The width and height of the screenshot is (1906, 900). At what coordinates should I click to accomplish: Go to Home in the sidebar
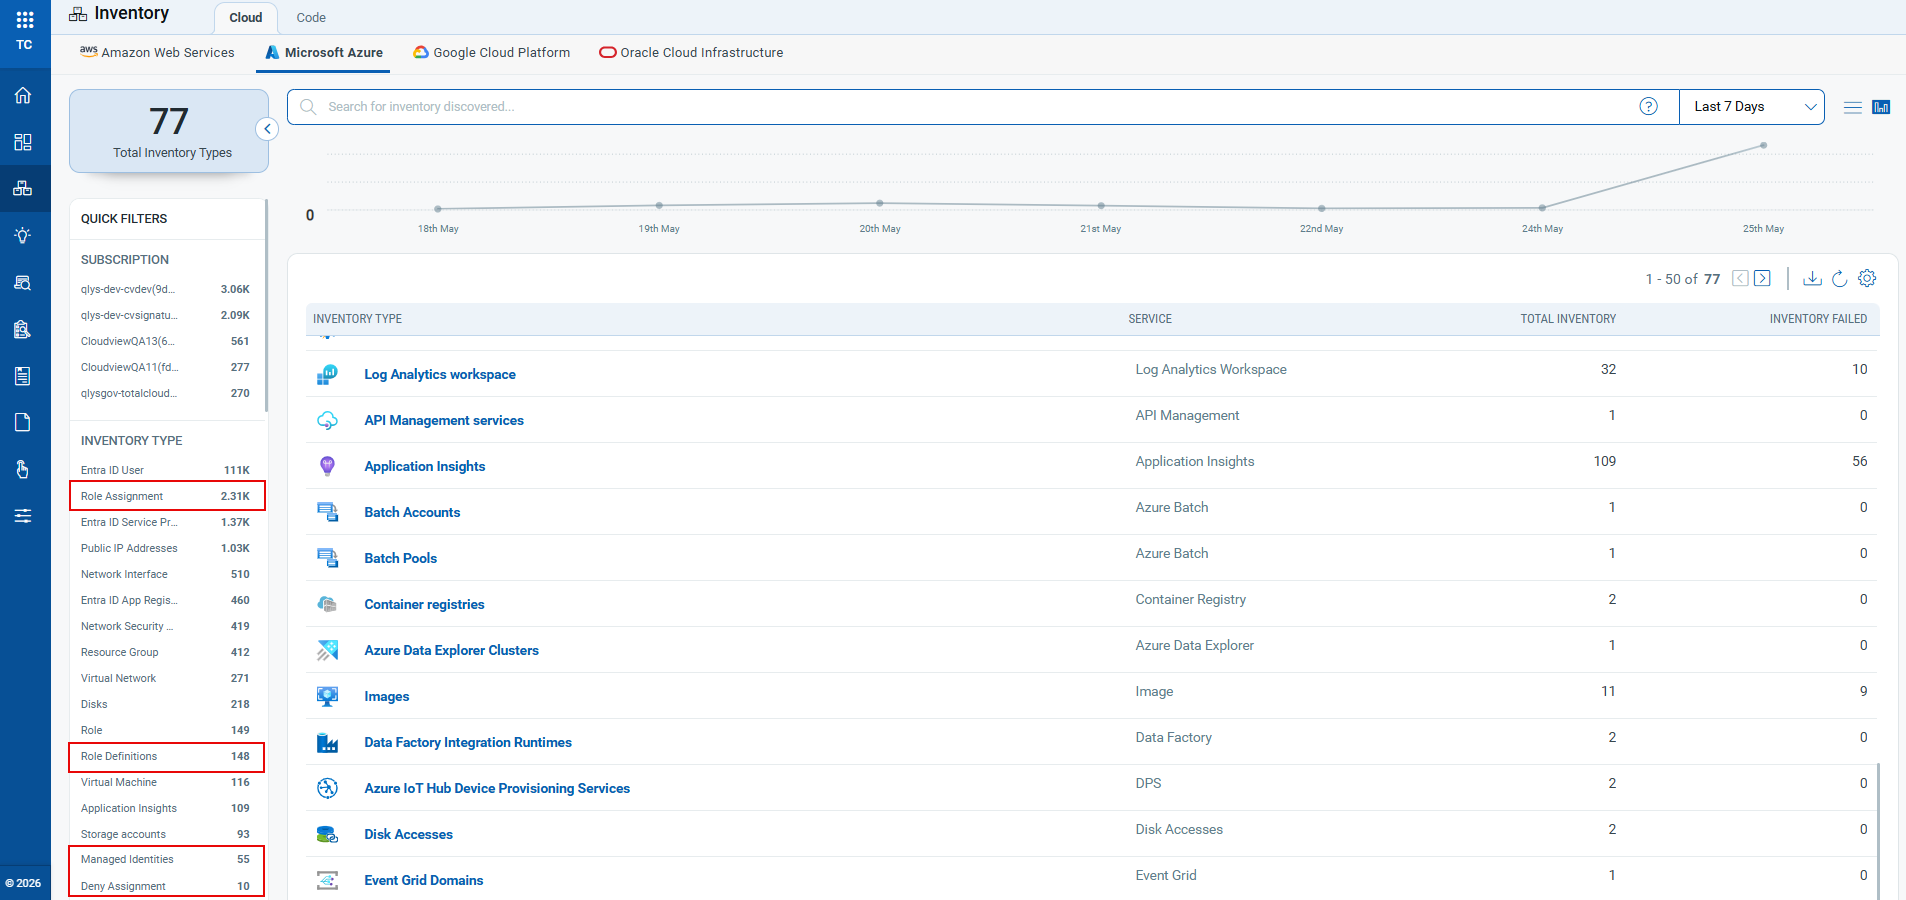pos(23,96)
